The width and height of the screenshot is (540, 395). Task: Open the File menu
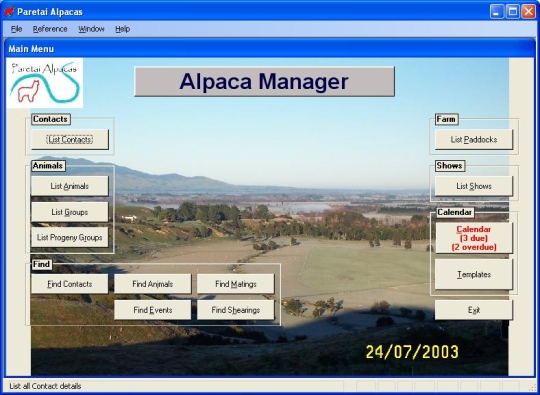point(17,29)
